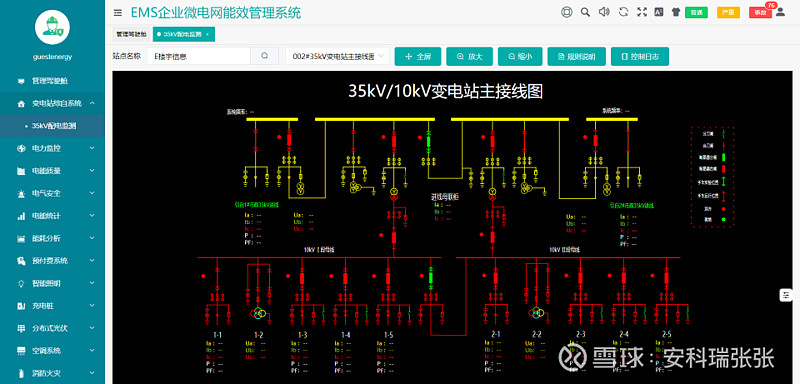This screenshot has width=800, height=384.
Task: Open language switch icon in header
Action: [x=659, y=12]
